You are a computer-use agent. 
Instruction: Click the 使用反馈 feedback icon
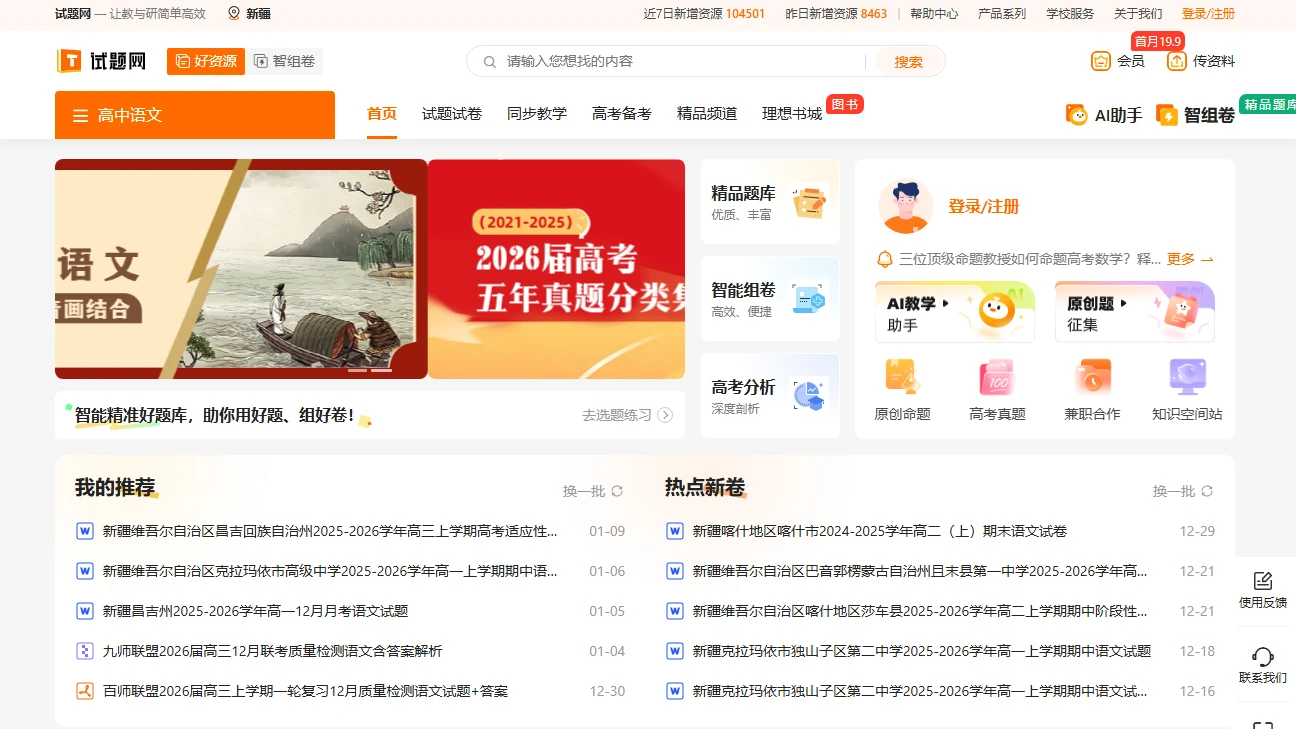(1262, 580)
